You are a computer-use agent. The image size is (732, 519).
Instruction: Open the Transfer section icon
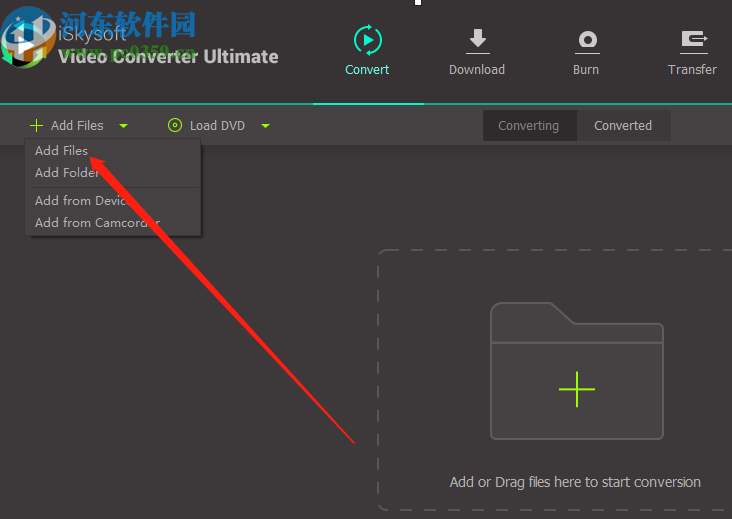[x=694, y=41]
